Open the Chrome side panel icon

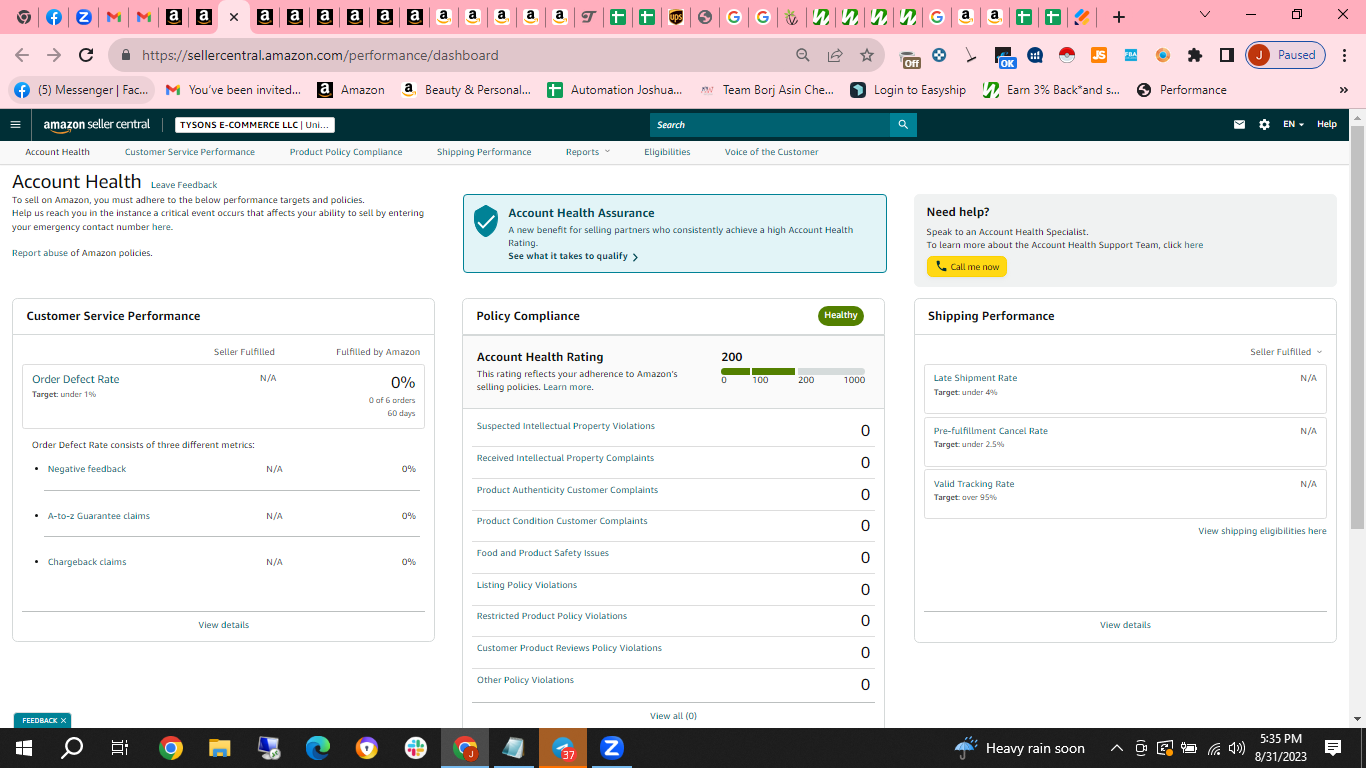coord(1226,55)
